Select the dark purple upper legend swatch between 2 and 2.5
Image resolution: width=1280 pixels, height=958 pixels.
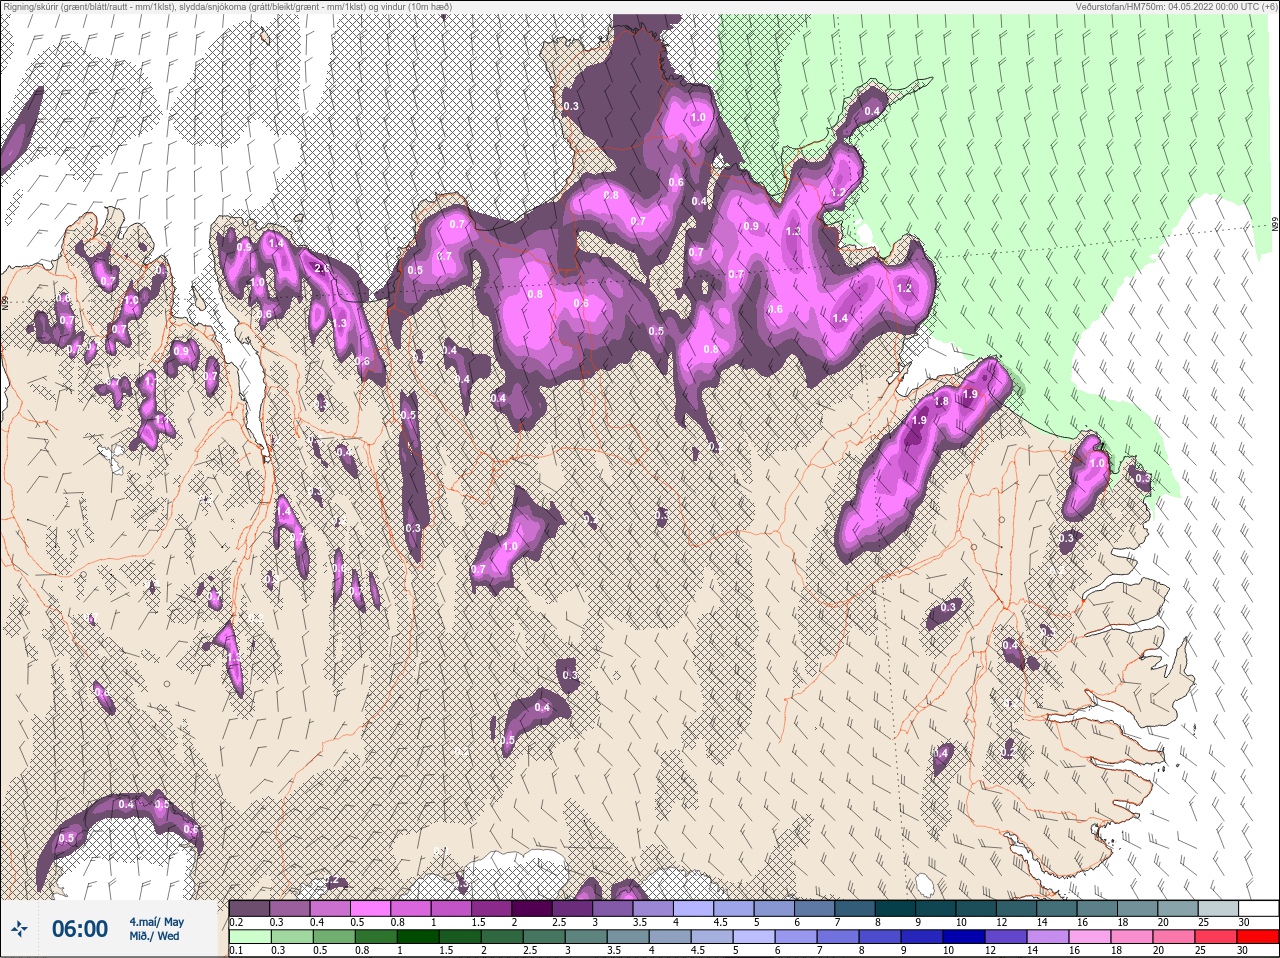533,908
